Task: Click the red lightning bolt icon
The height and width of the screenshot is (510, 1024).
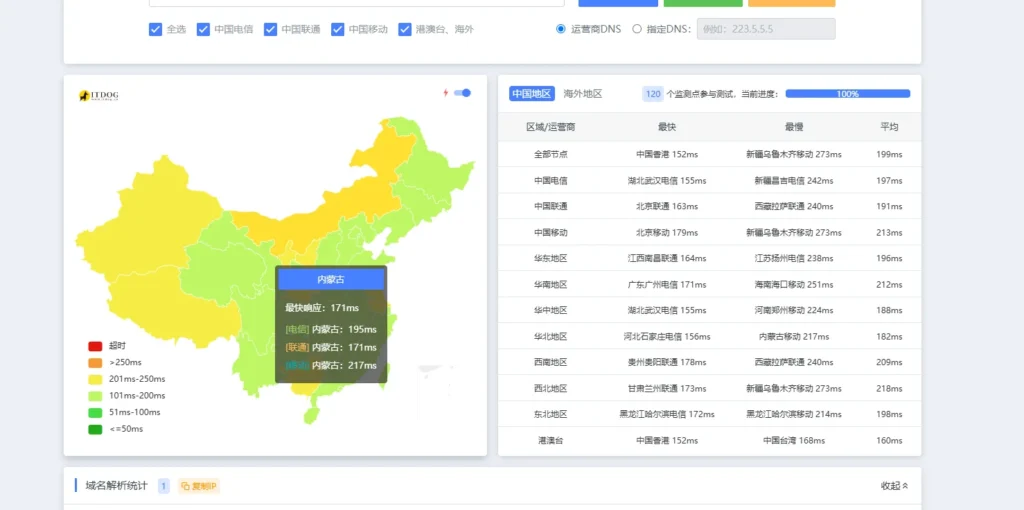Action: tap(445, 93)
